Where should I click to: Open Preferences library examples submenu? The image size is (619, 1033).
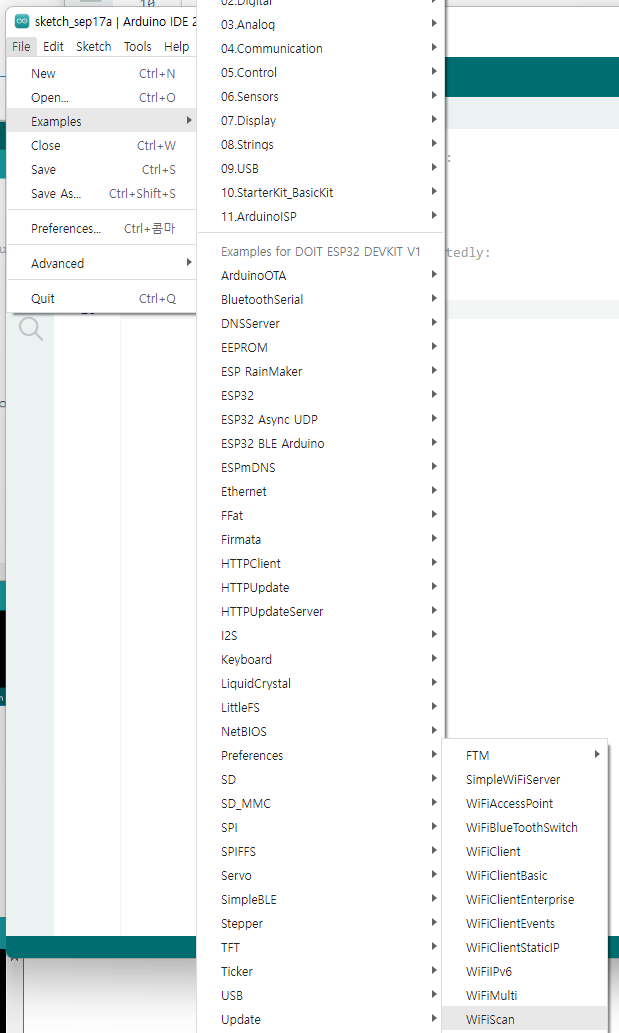[x=321, y=756]
